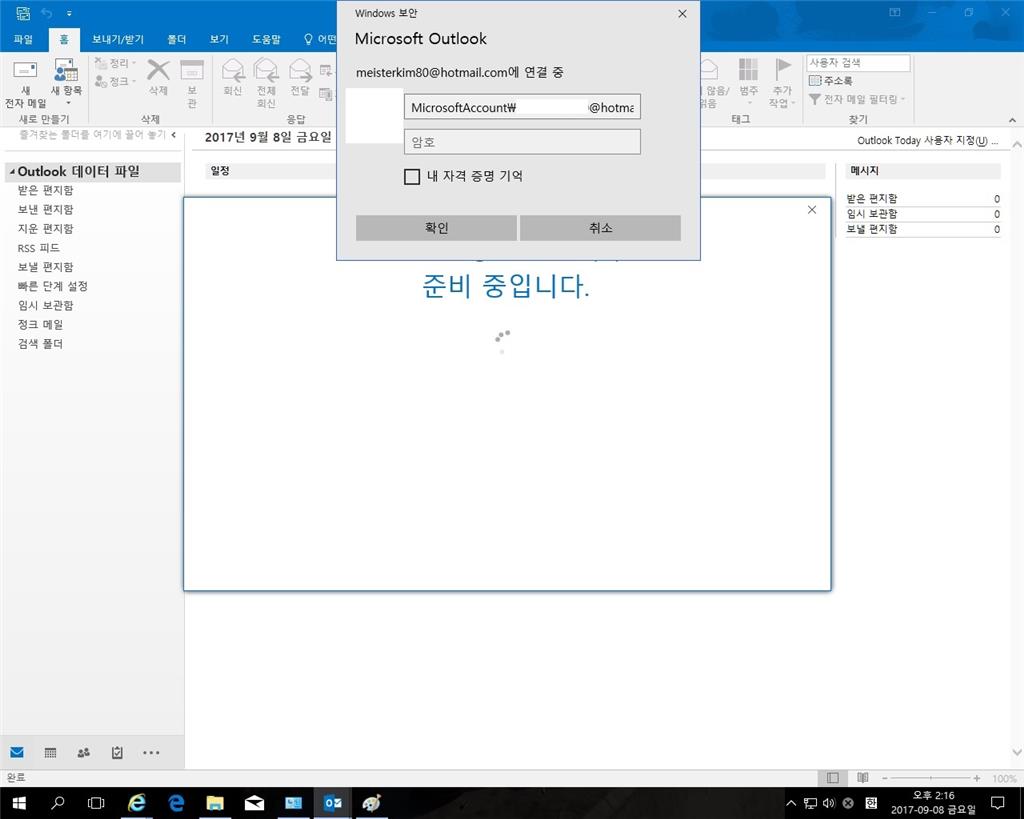Viewport: 1024px width, 819px height.
Task: Open the Microsoft Edge taskbar icon
Action: [x=176, y=803]
